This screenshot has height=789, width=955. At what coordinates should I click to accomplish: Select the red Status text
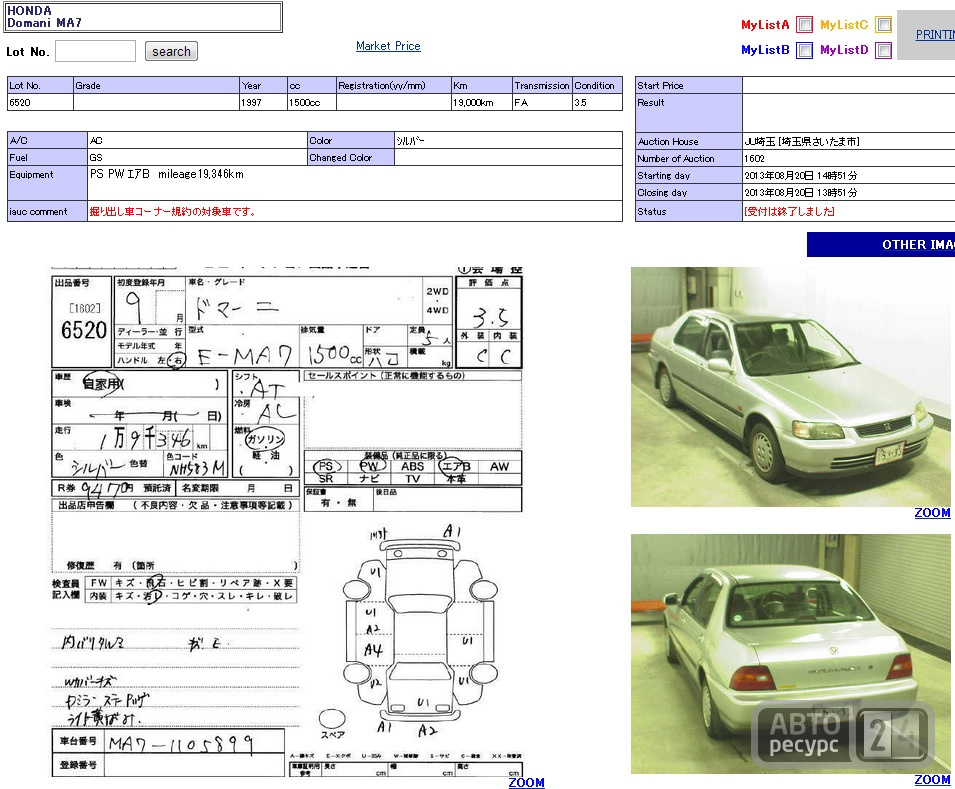(789, 211)
